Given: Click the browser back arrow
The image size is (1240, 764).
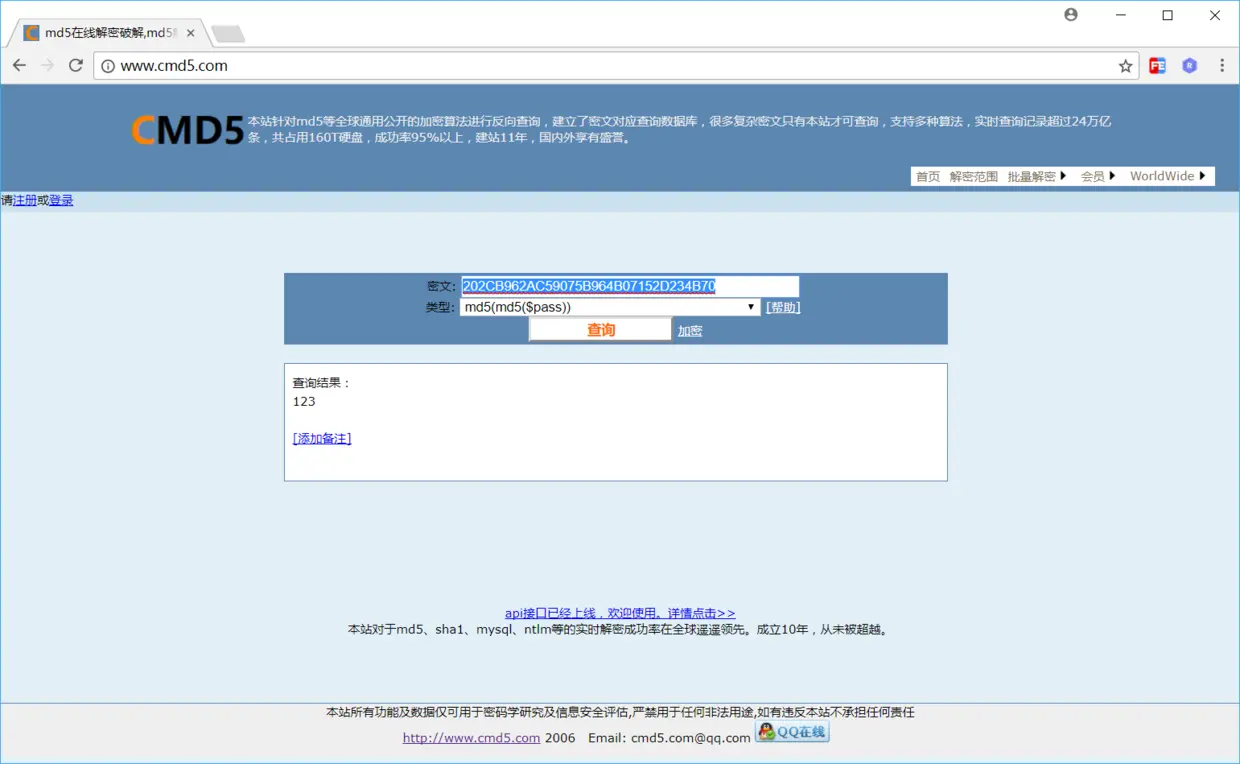Looking at the screenshot, I should coord(19,65).
